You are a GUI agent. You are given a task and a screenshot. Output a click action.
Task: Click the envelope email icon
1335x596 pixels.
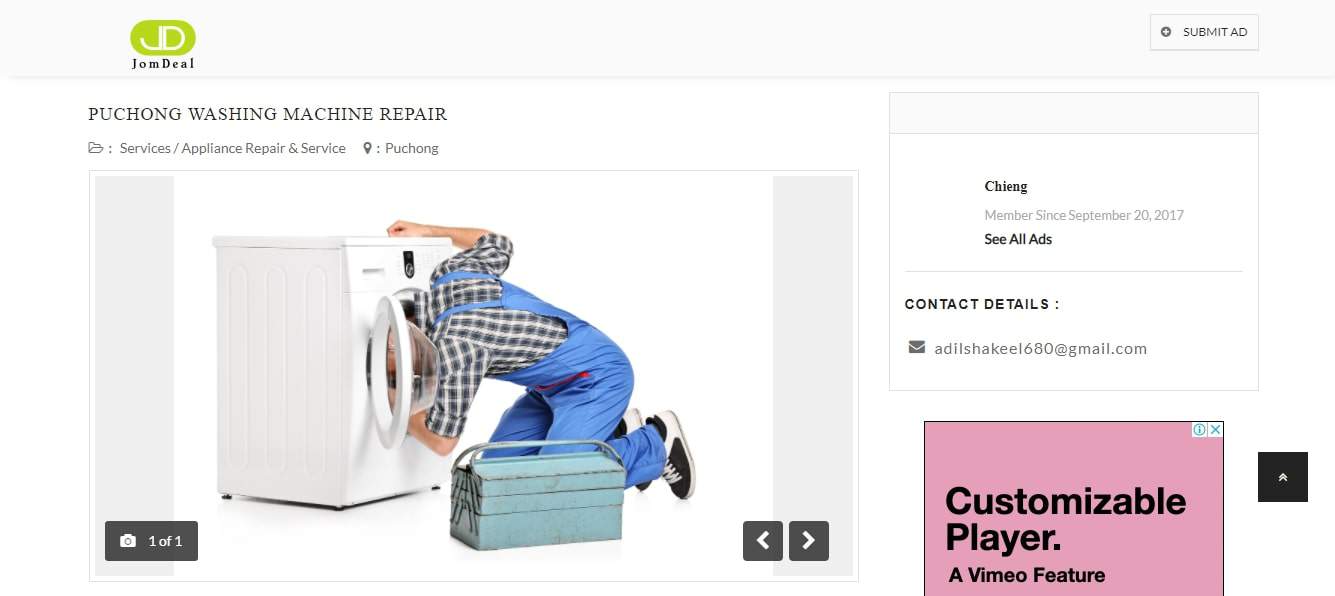click(x=916, y=347)
